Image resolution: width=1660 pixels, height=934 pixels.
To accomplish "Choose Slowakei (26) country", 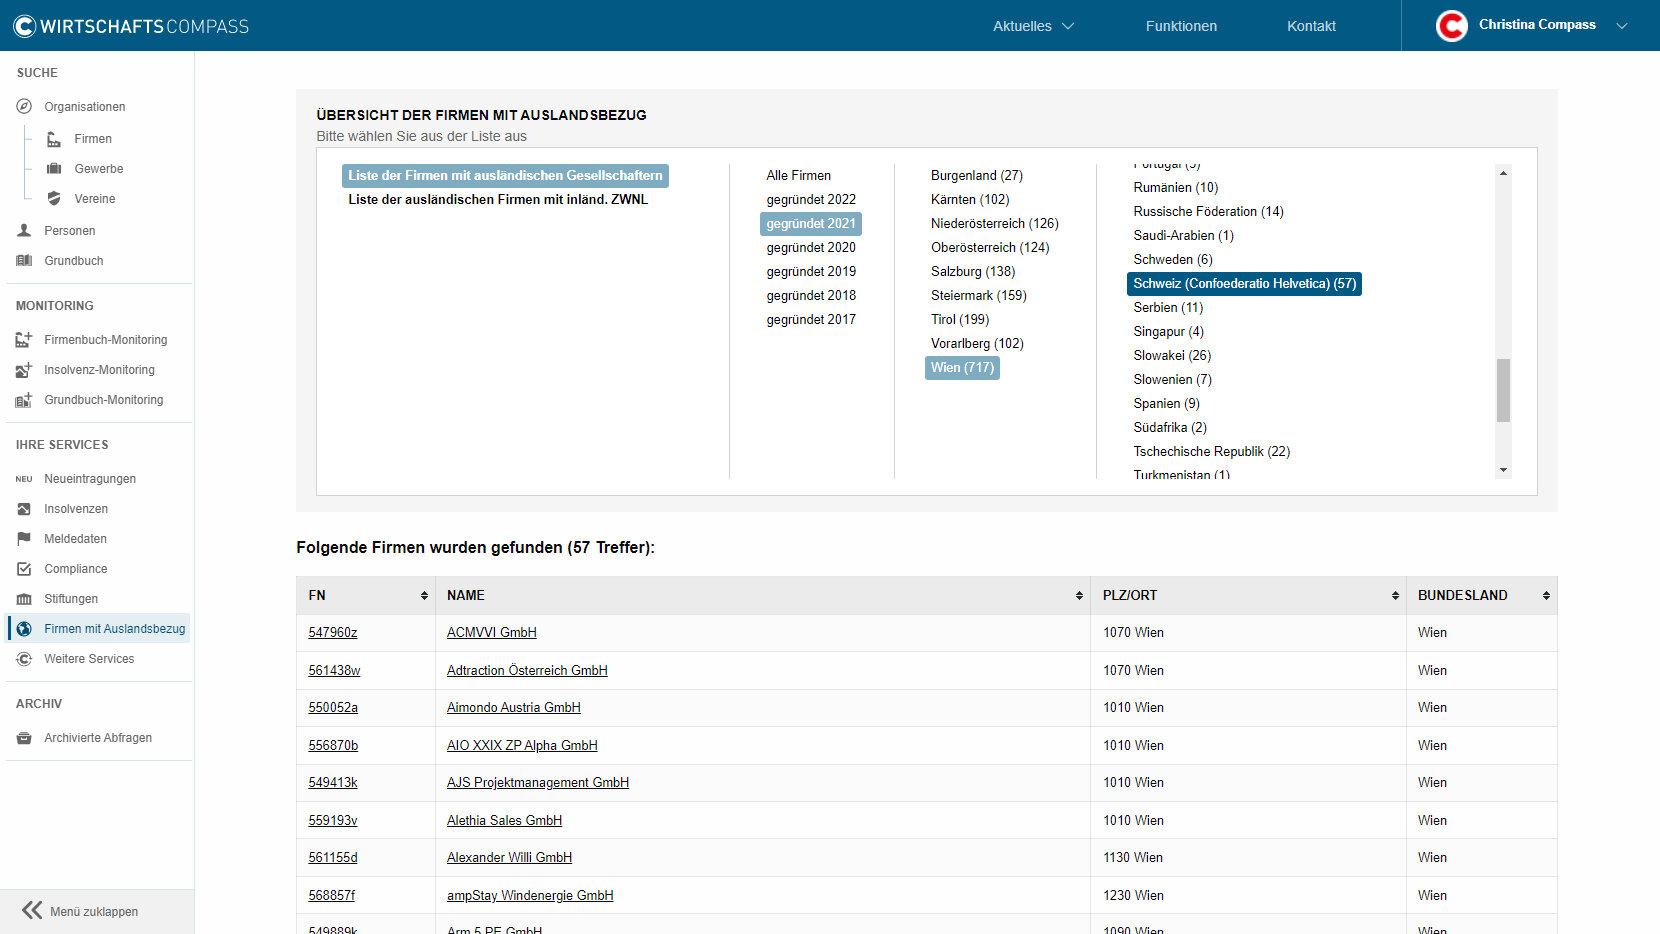I will (1171, 355).
